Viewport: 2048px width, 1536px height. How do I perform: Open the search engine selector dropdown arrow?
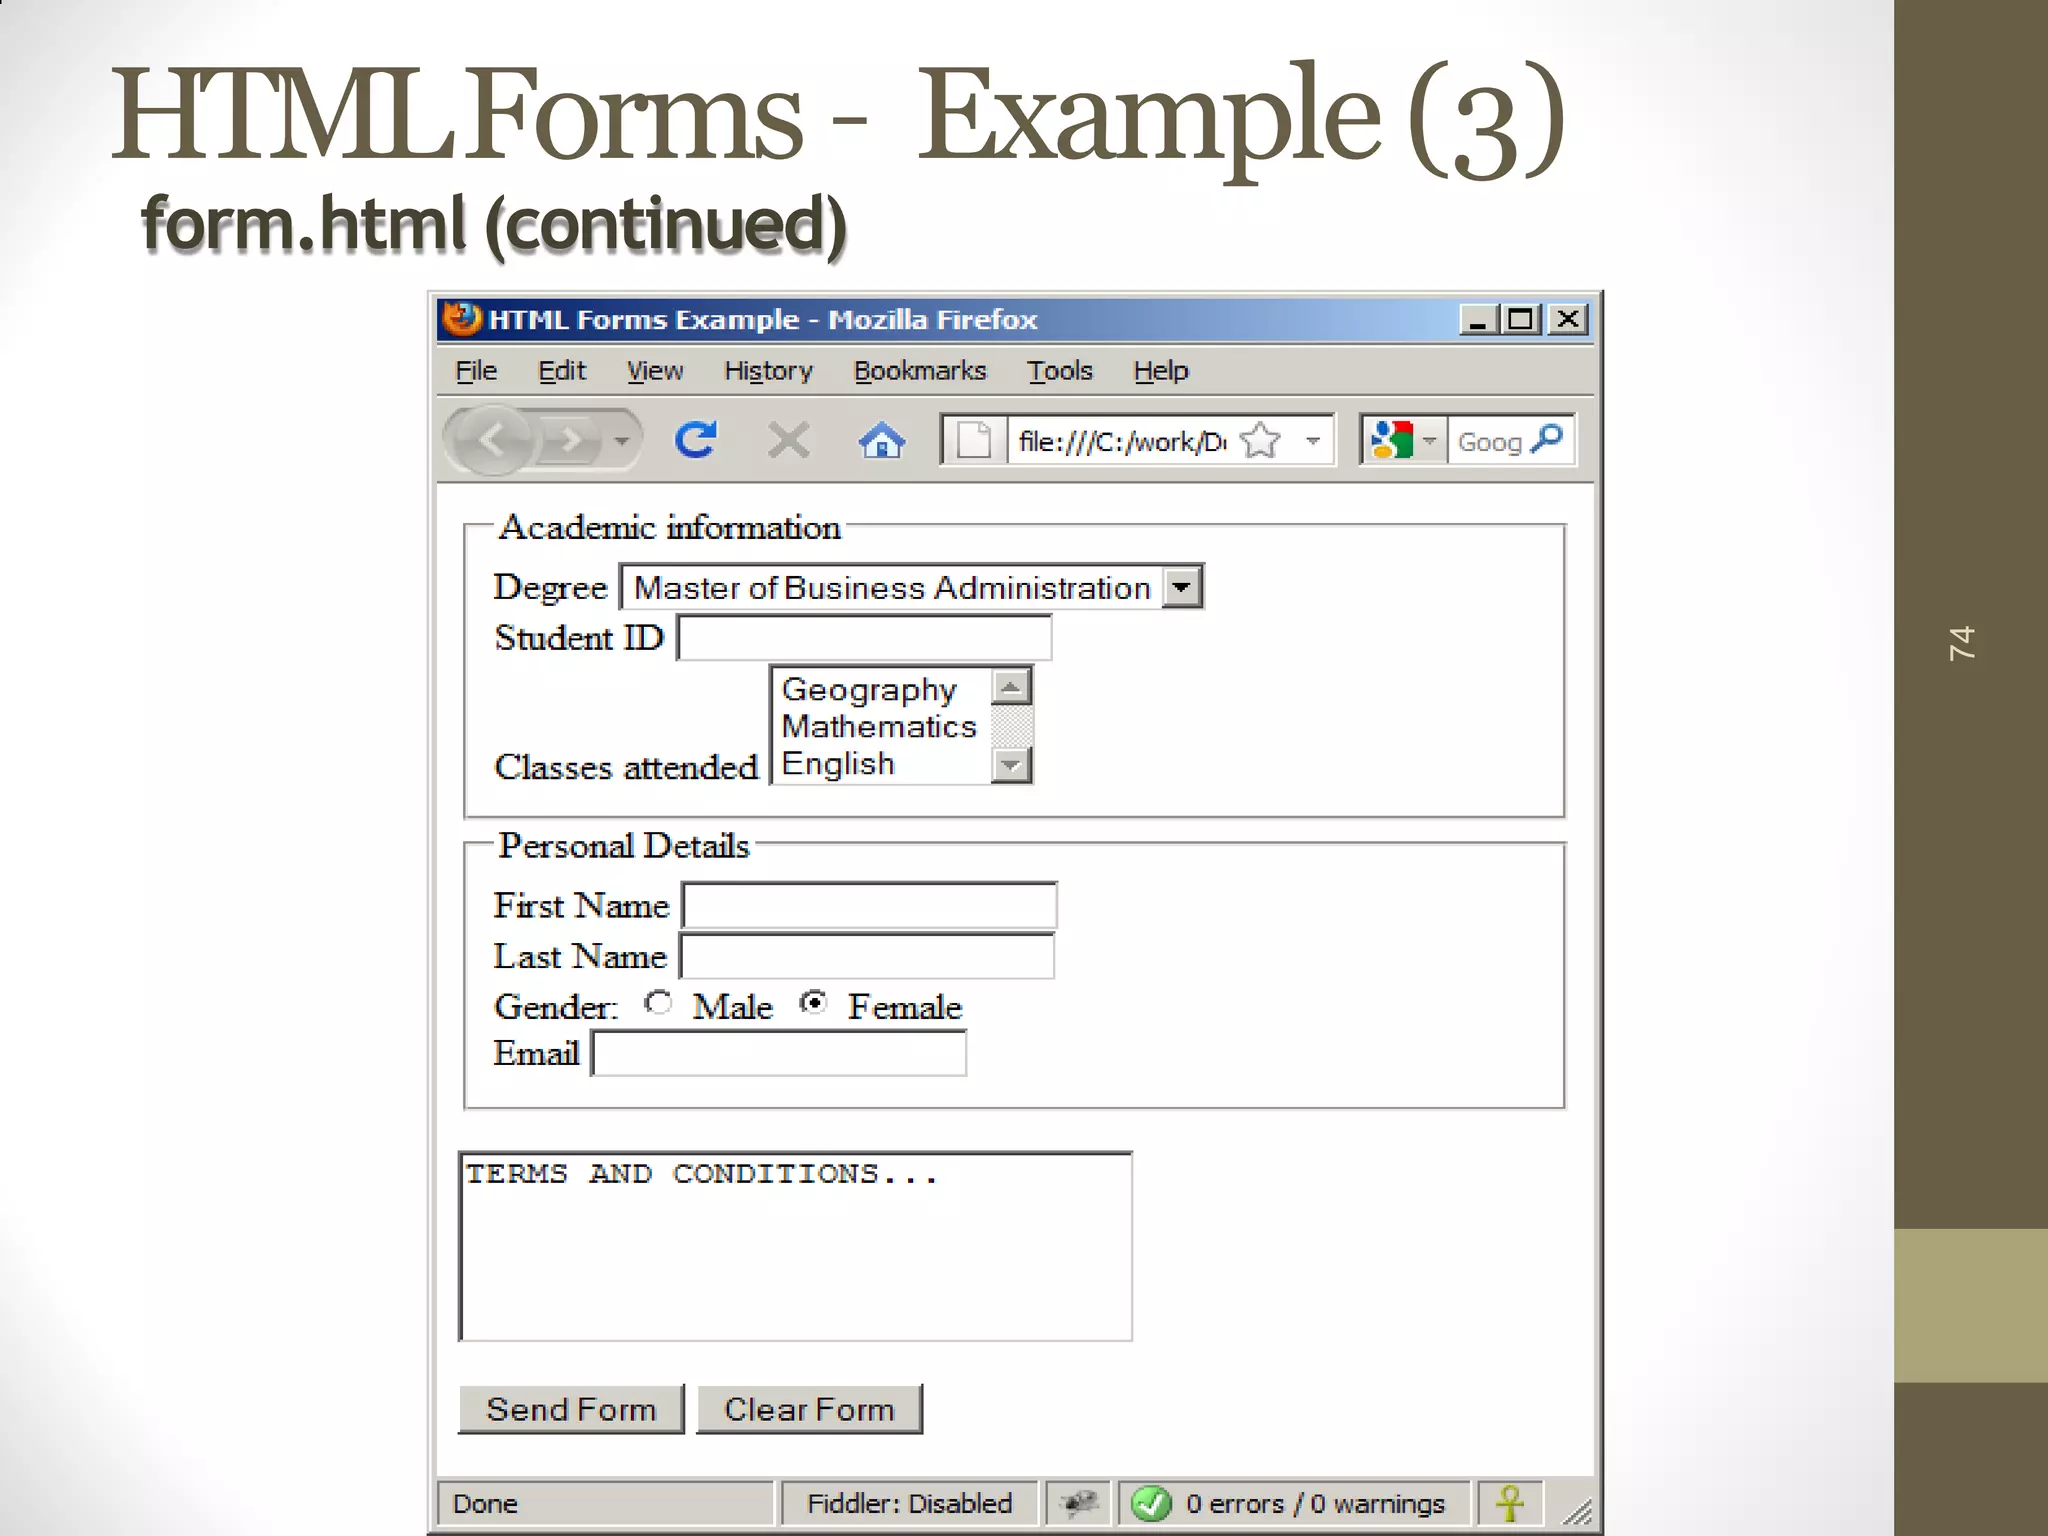click(x=1430, y=440)
